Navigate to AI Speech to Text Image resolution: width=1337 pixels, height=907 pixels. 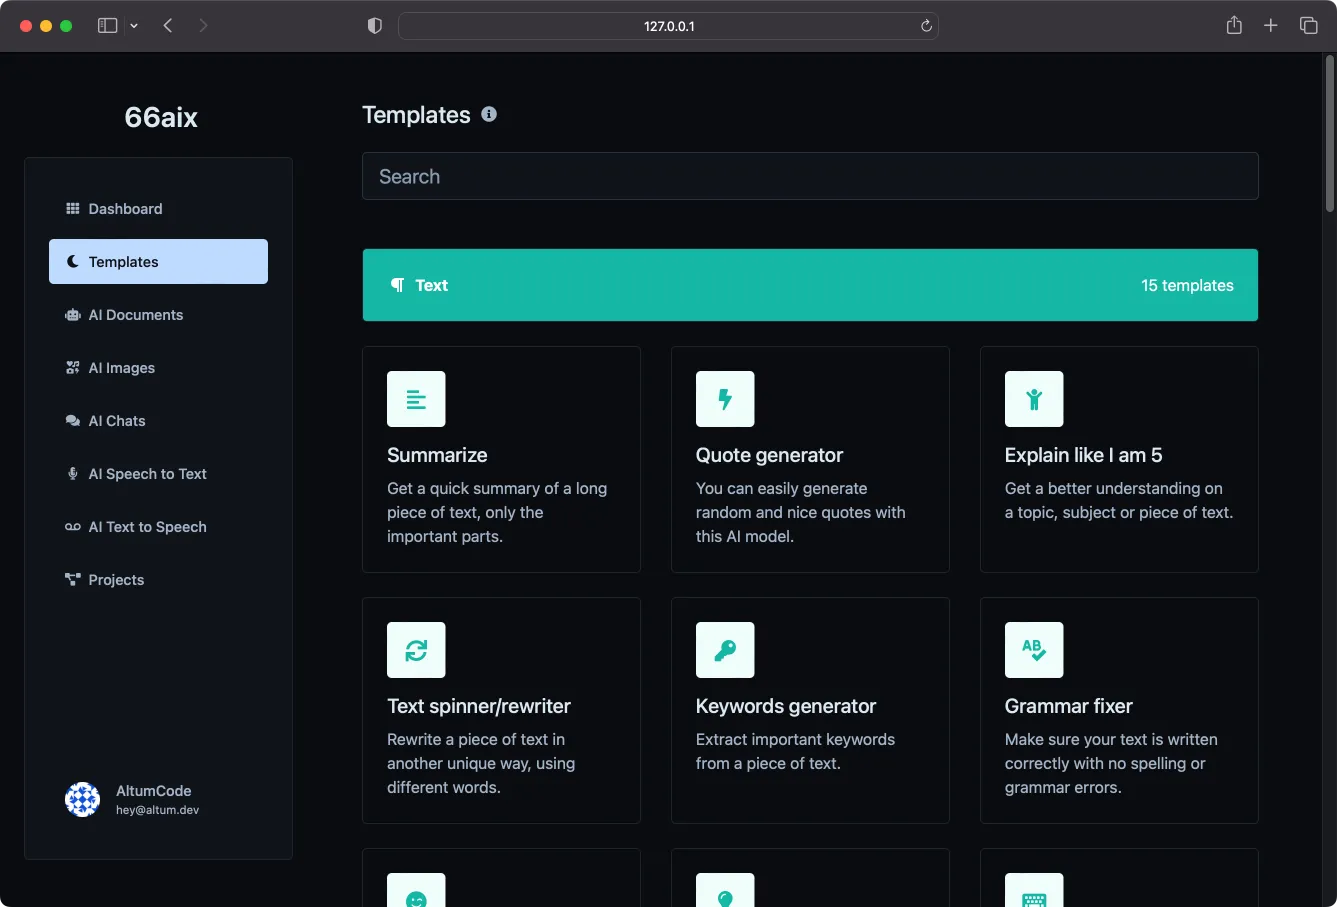pyautogui.click(x=147, y=474)
